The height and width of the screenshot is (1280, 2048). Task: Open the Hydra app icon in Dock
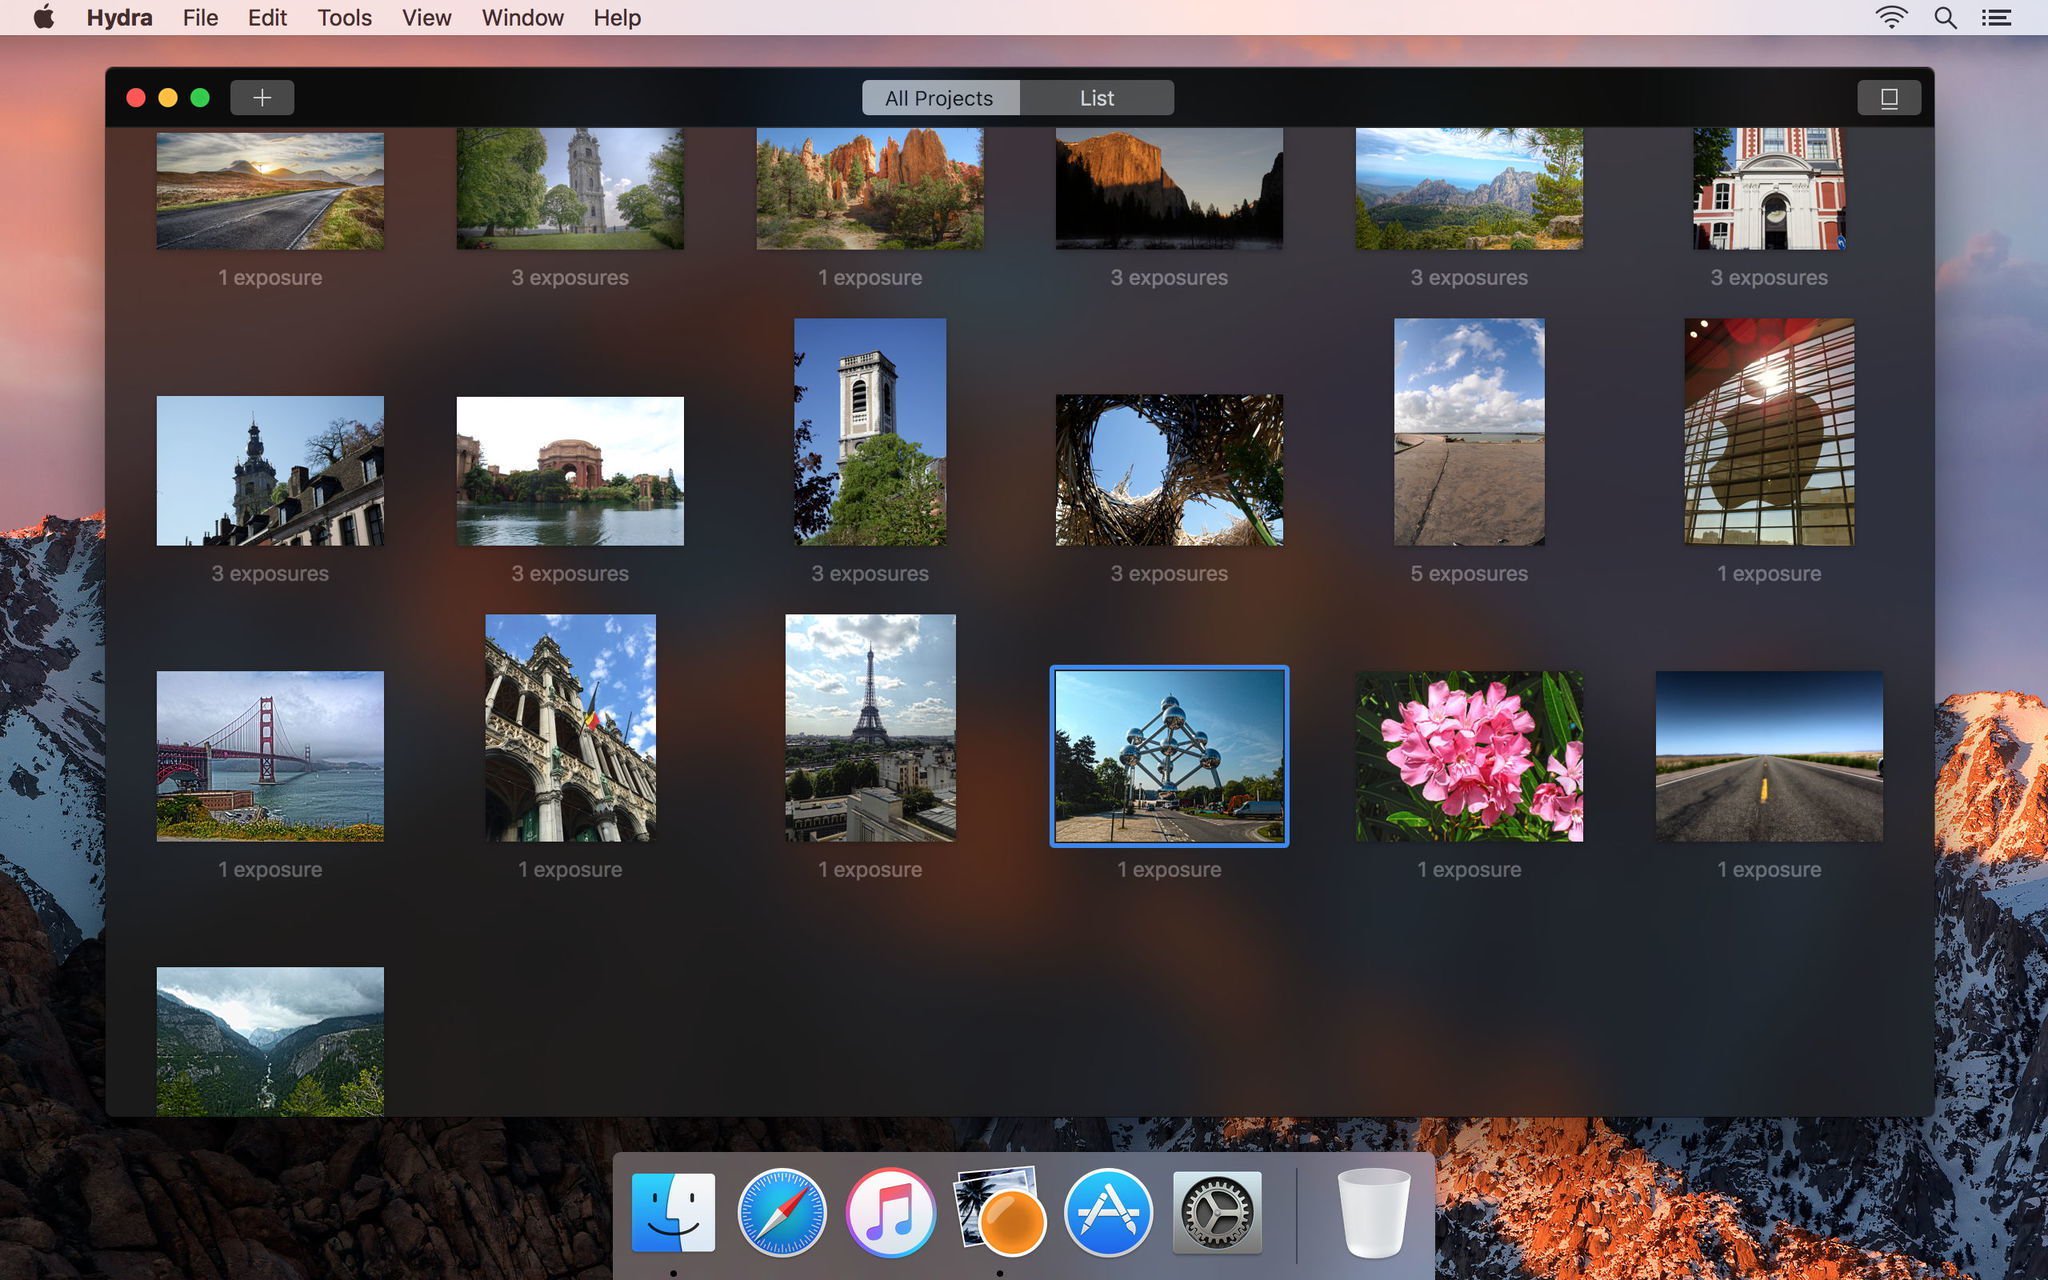tap(1000, 1212)
